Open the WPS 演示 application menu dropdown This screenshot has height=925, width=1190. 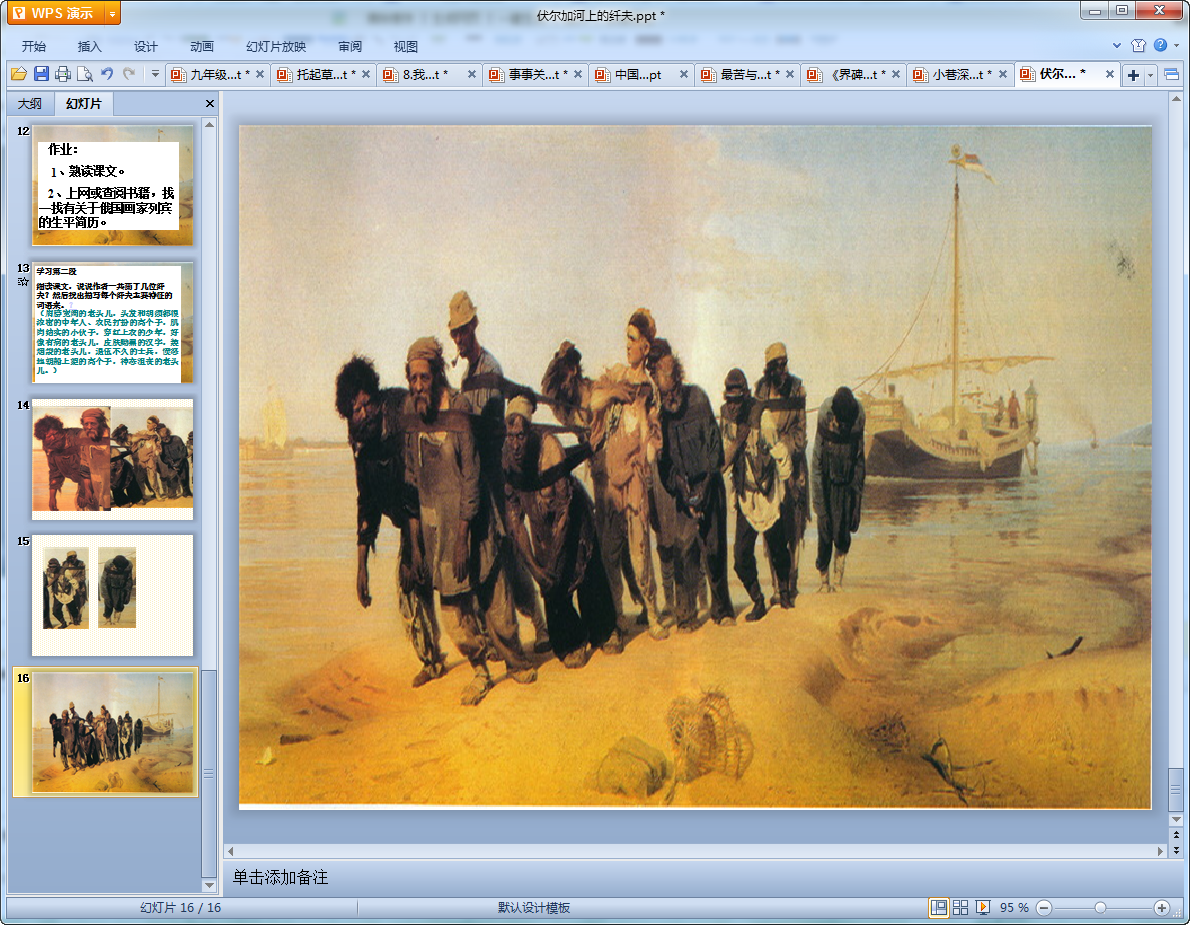112,14
